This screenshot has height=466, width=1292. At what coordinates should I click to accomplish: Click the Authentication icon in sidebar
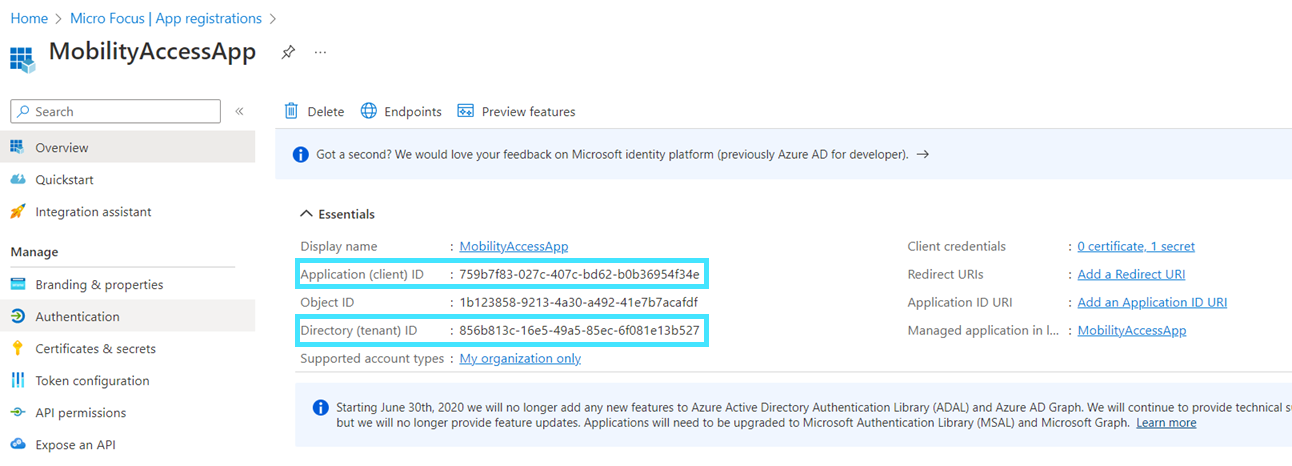(x=17, y=316)
